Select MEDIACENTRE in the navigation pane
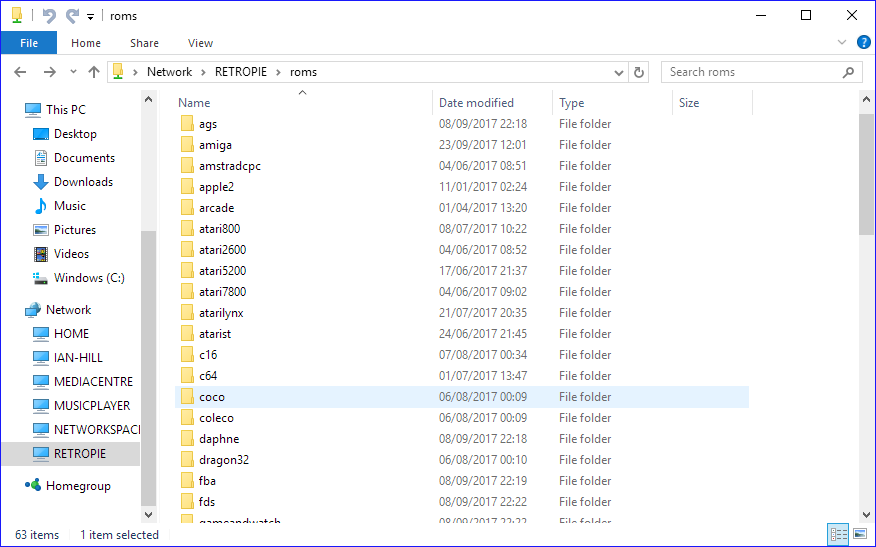 point(93,382)
